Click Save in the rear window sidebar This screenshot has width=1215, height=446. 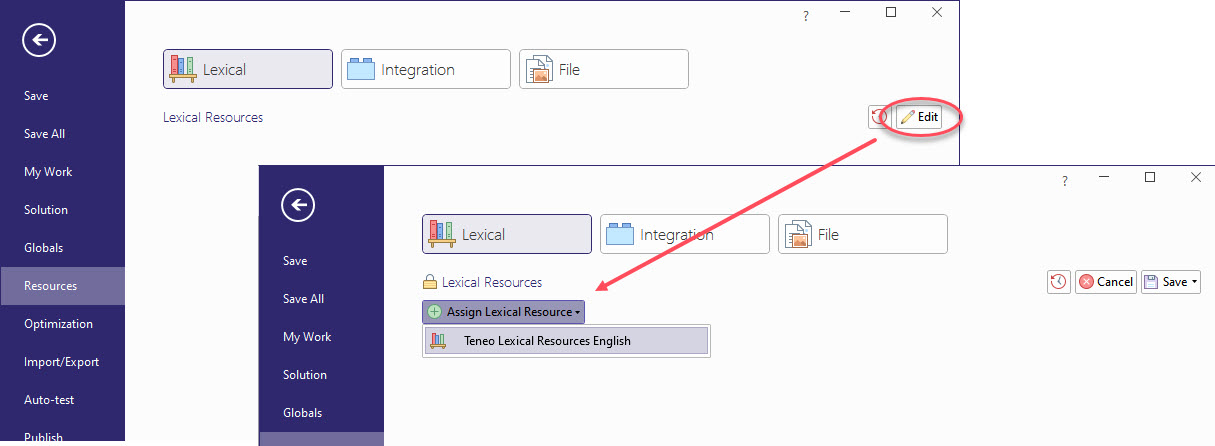[x=36, y=96]
